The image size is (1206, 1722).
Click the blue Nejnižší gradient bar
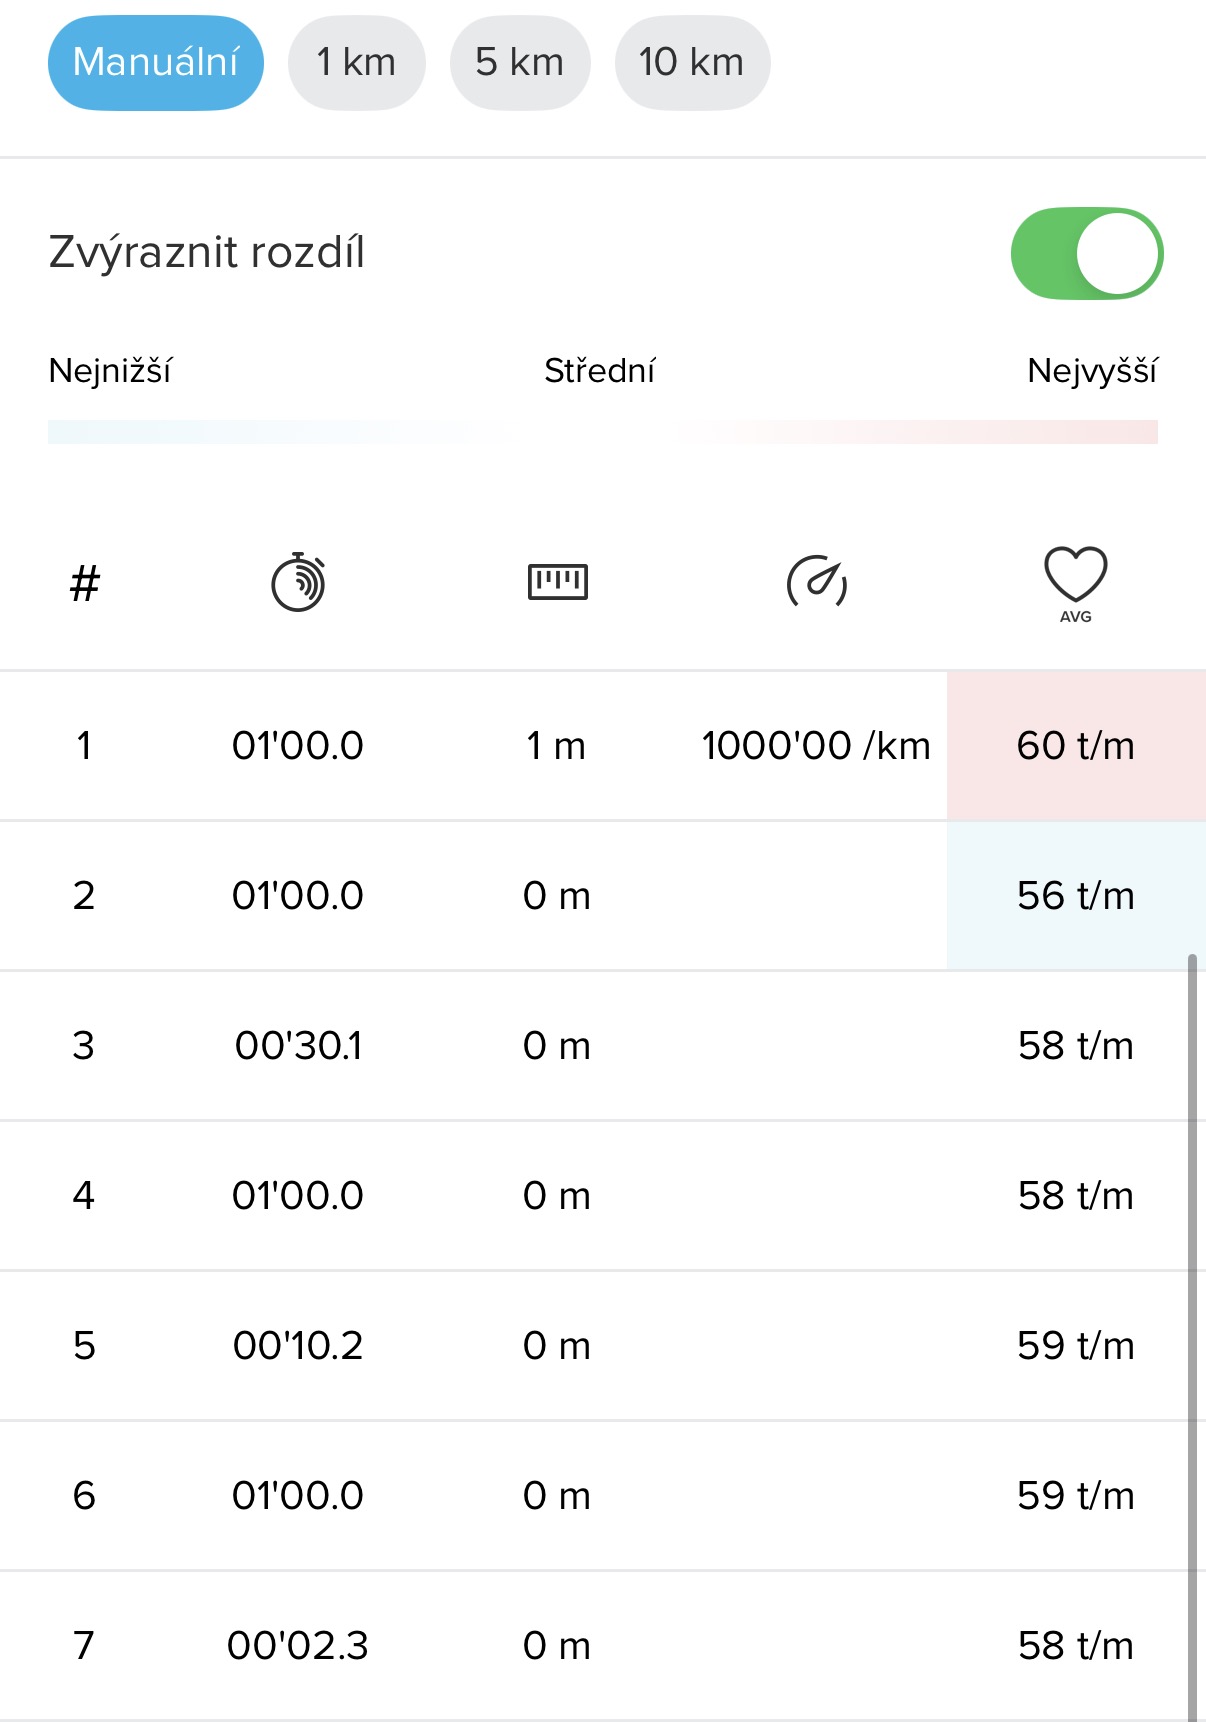tap(200, 432)
